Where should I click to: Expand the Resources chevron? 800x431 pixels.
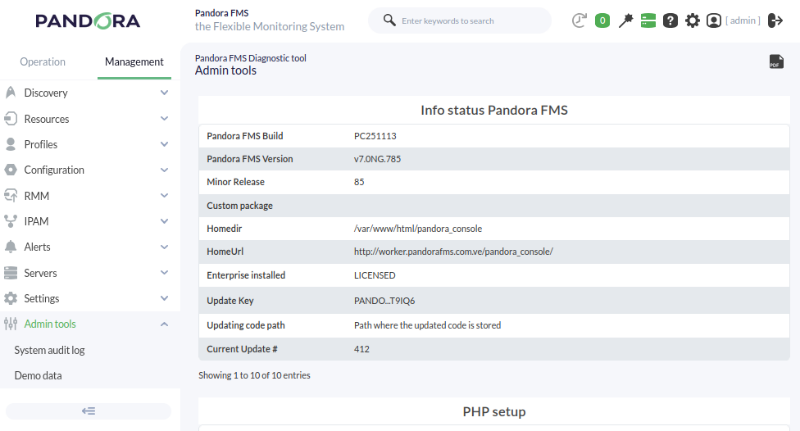pyautogui.click(x=164, y=118)
